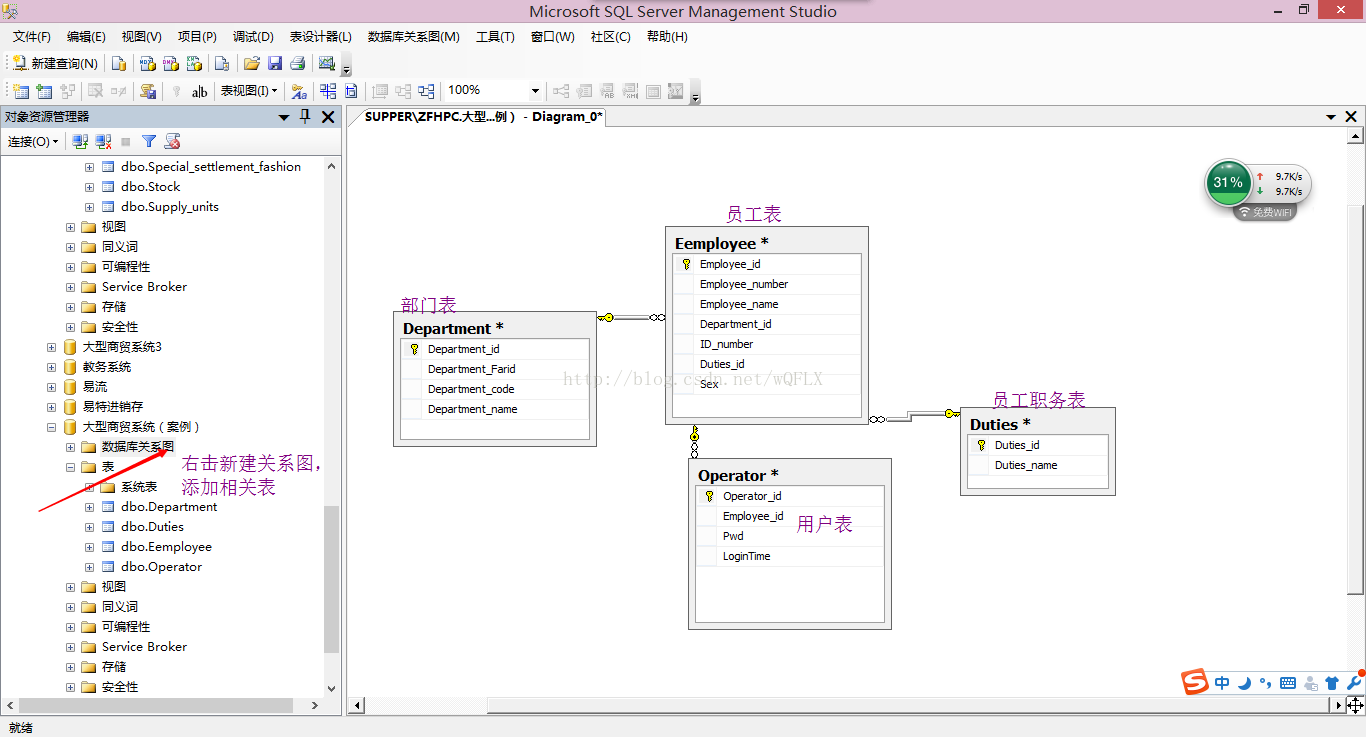The height and width of the screenshot is (737, 1366).
Task: Click the Arrange Selection icon
Action: [x=403, y=91]
